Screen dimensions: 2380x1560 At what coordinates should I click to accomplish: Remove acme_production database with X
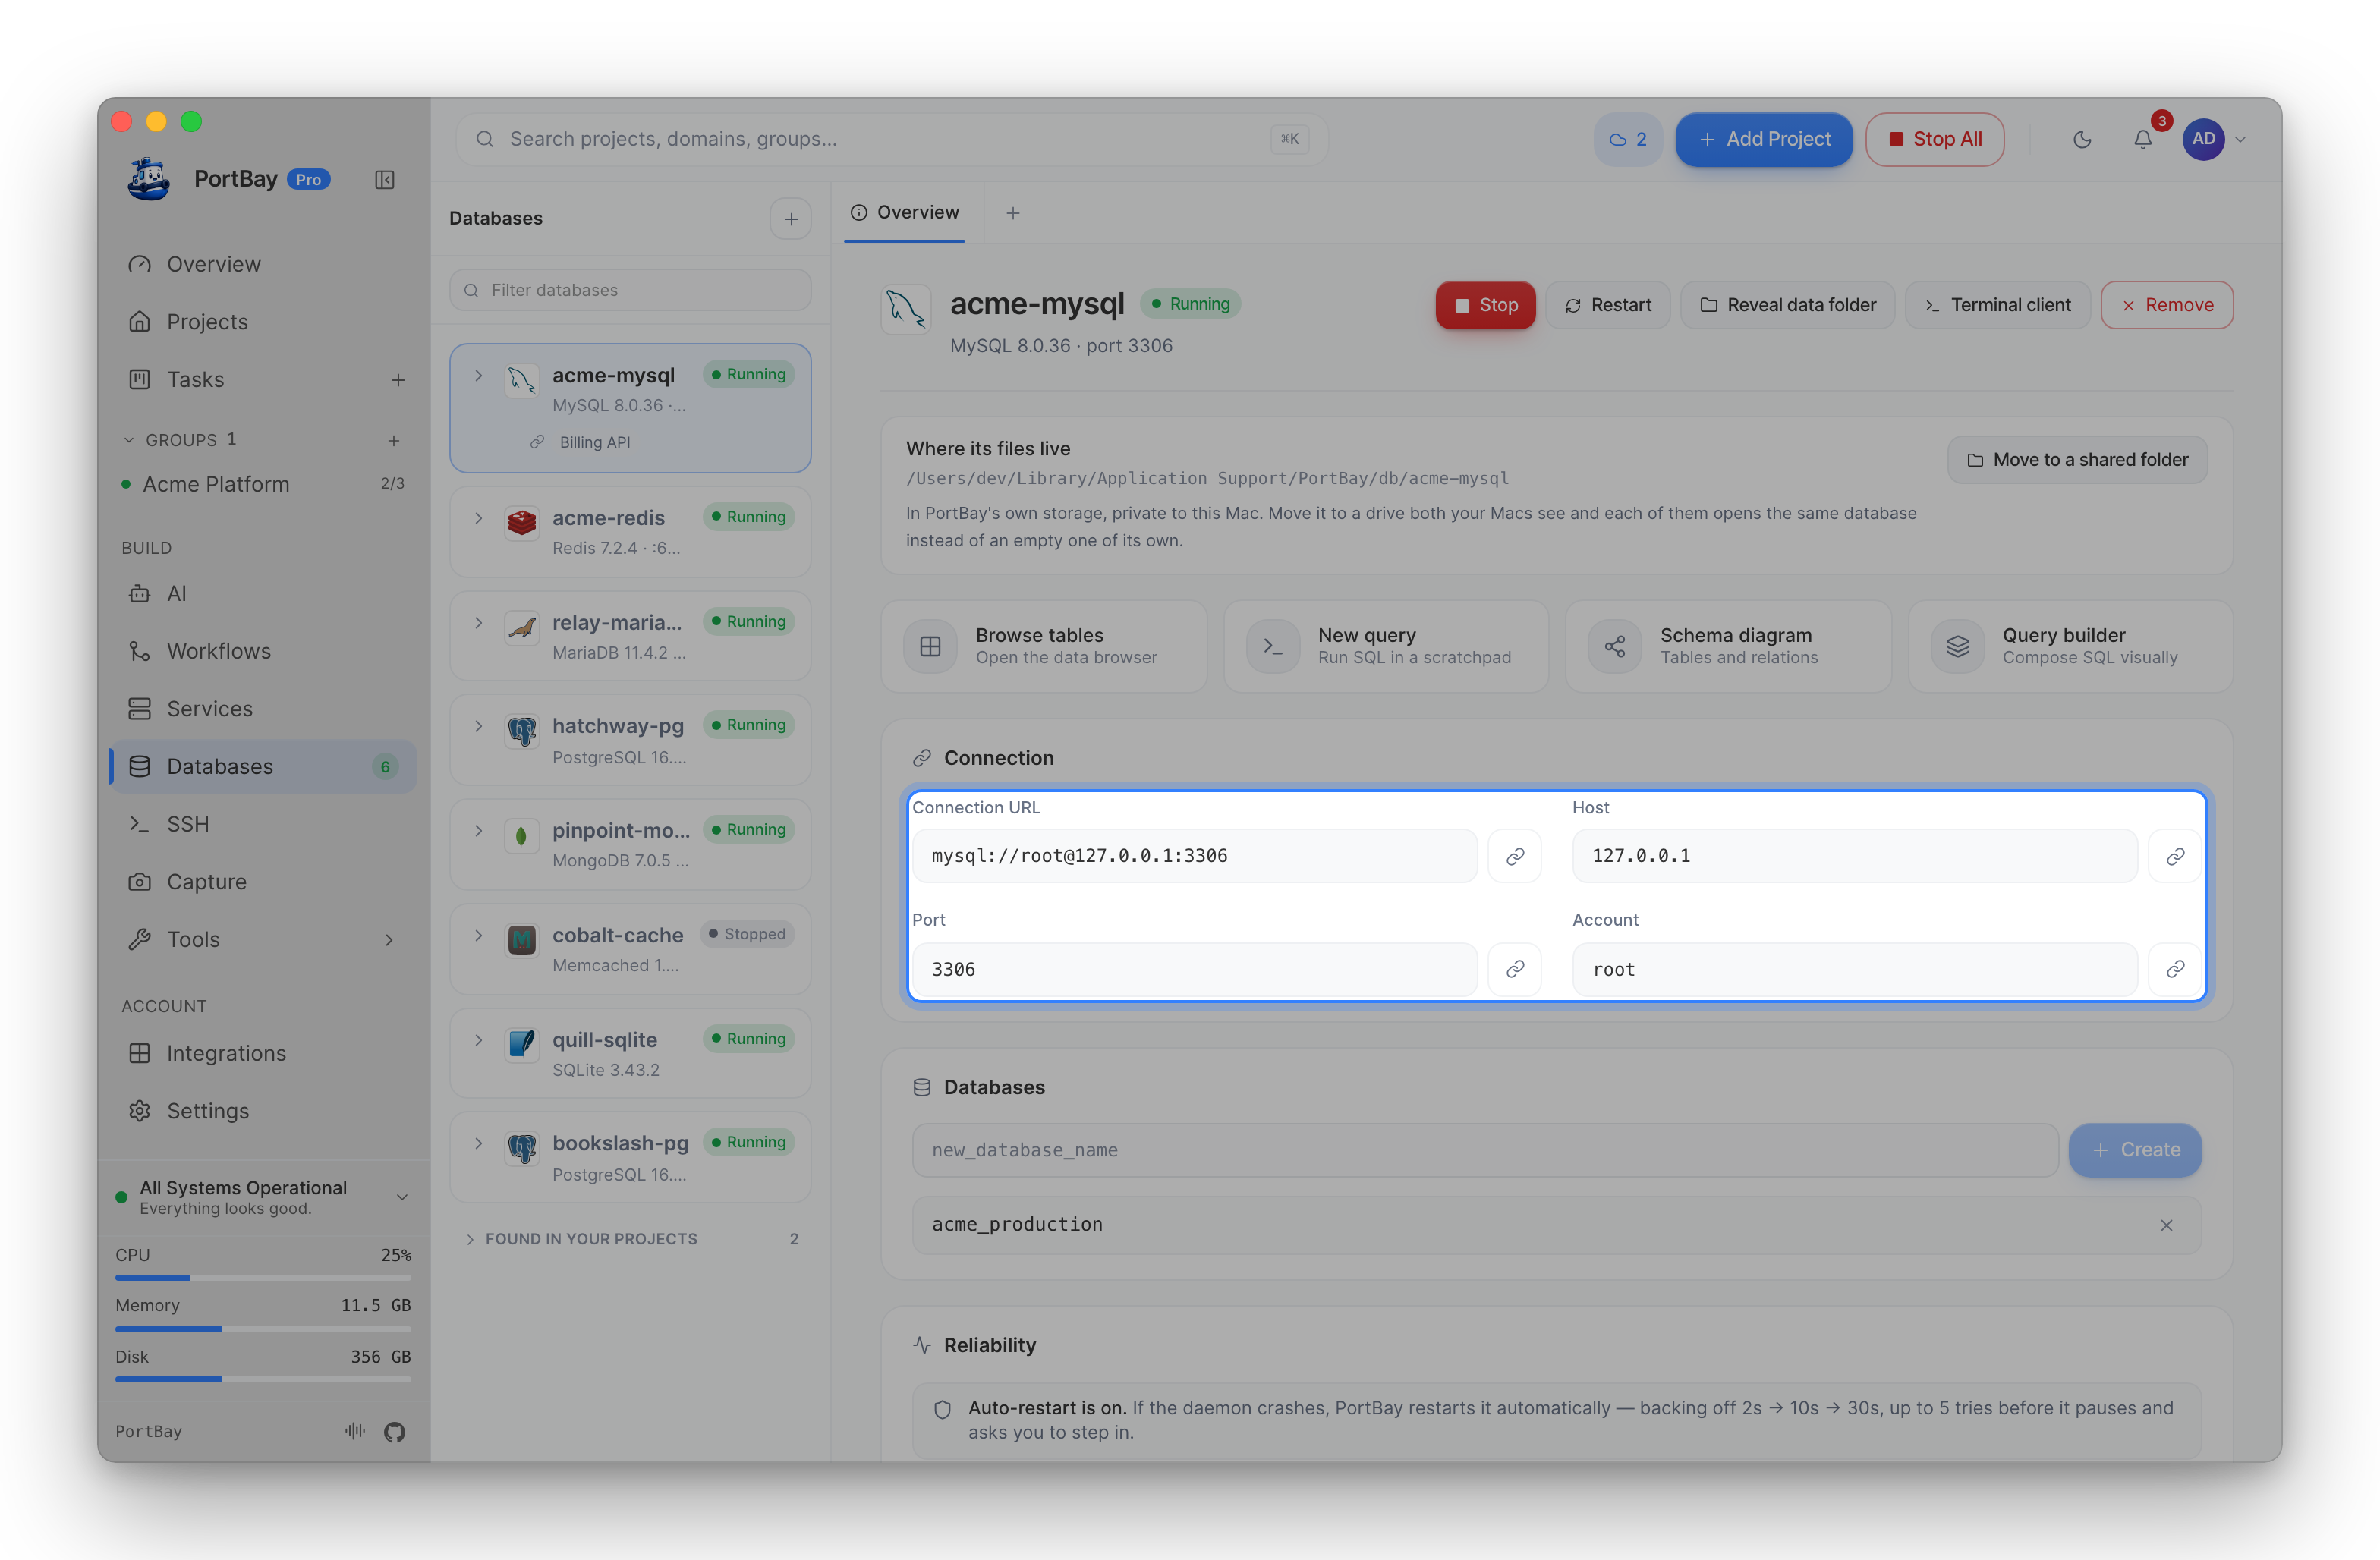tap(2166, 1225)
